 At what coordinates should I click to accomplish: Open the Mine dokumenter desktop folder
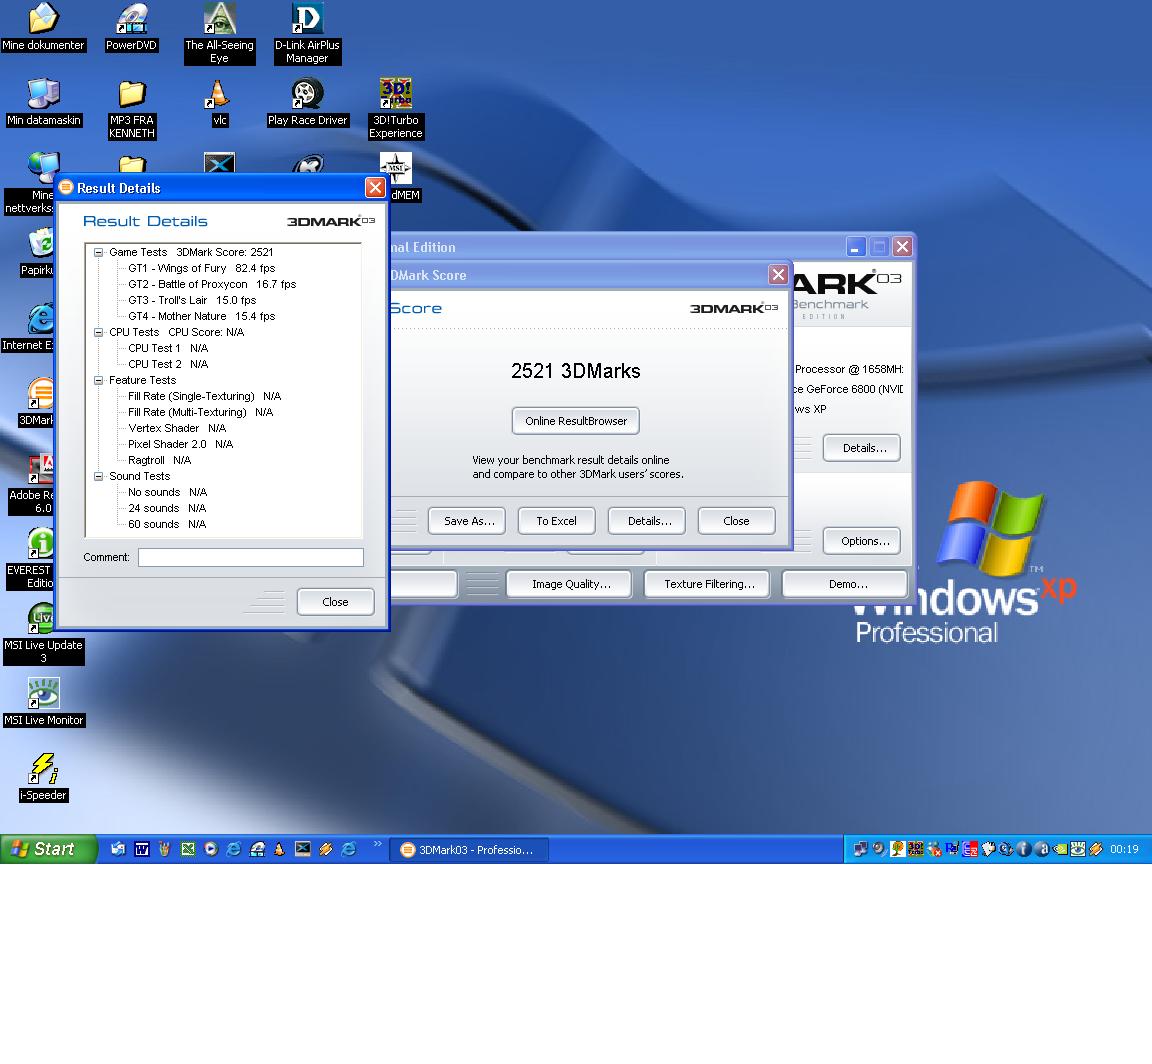point(43,28)
